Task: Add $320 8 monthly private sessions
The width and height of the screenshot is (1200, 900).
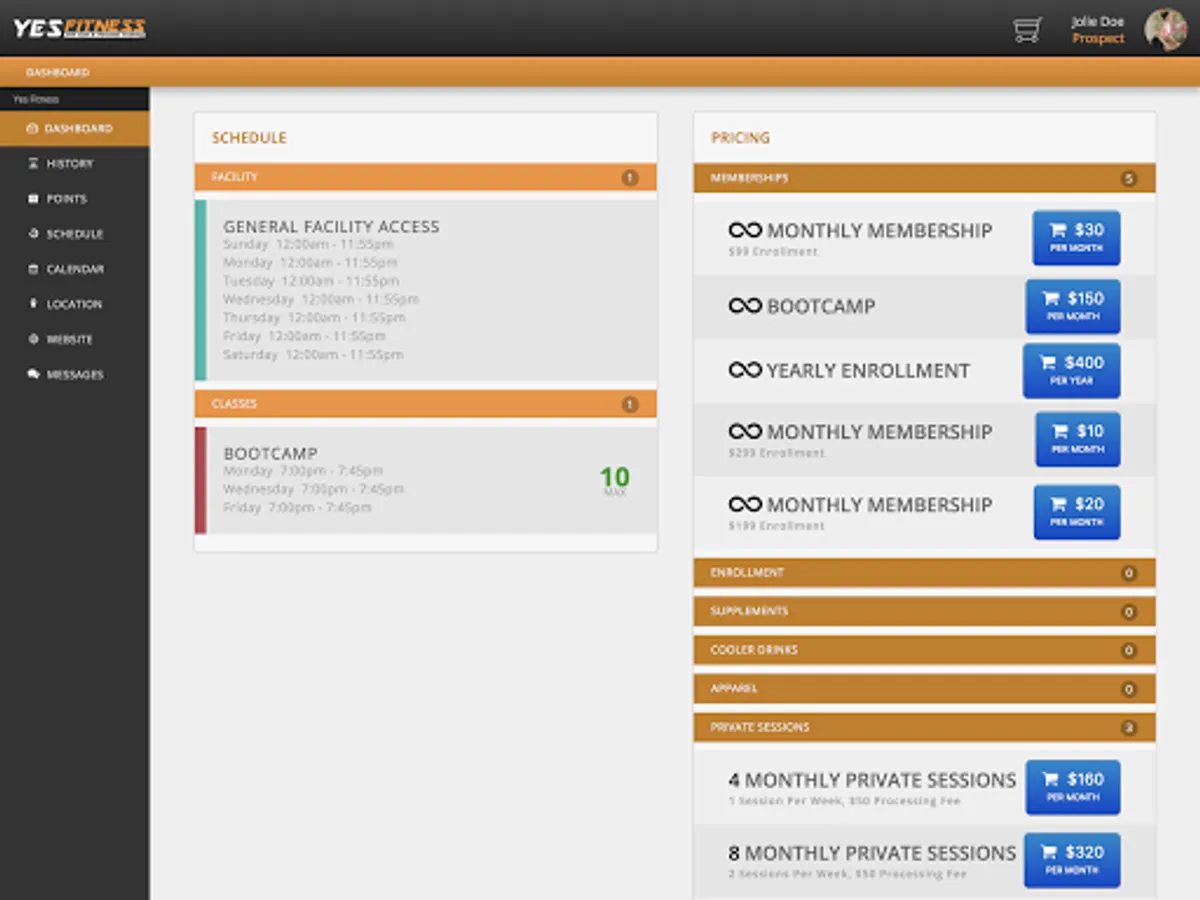Action: [x=1072, y=860]
